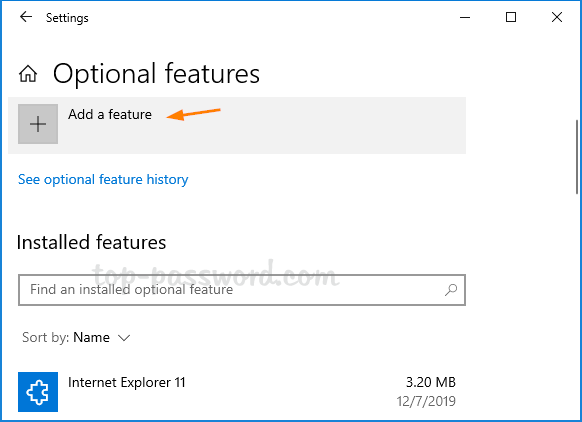Image resolution: width=582 pixels, height=422 pixels.
Task: Minimize the Settings window
Action: pos(465,17)
